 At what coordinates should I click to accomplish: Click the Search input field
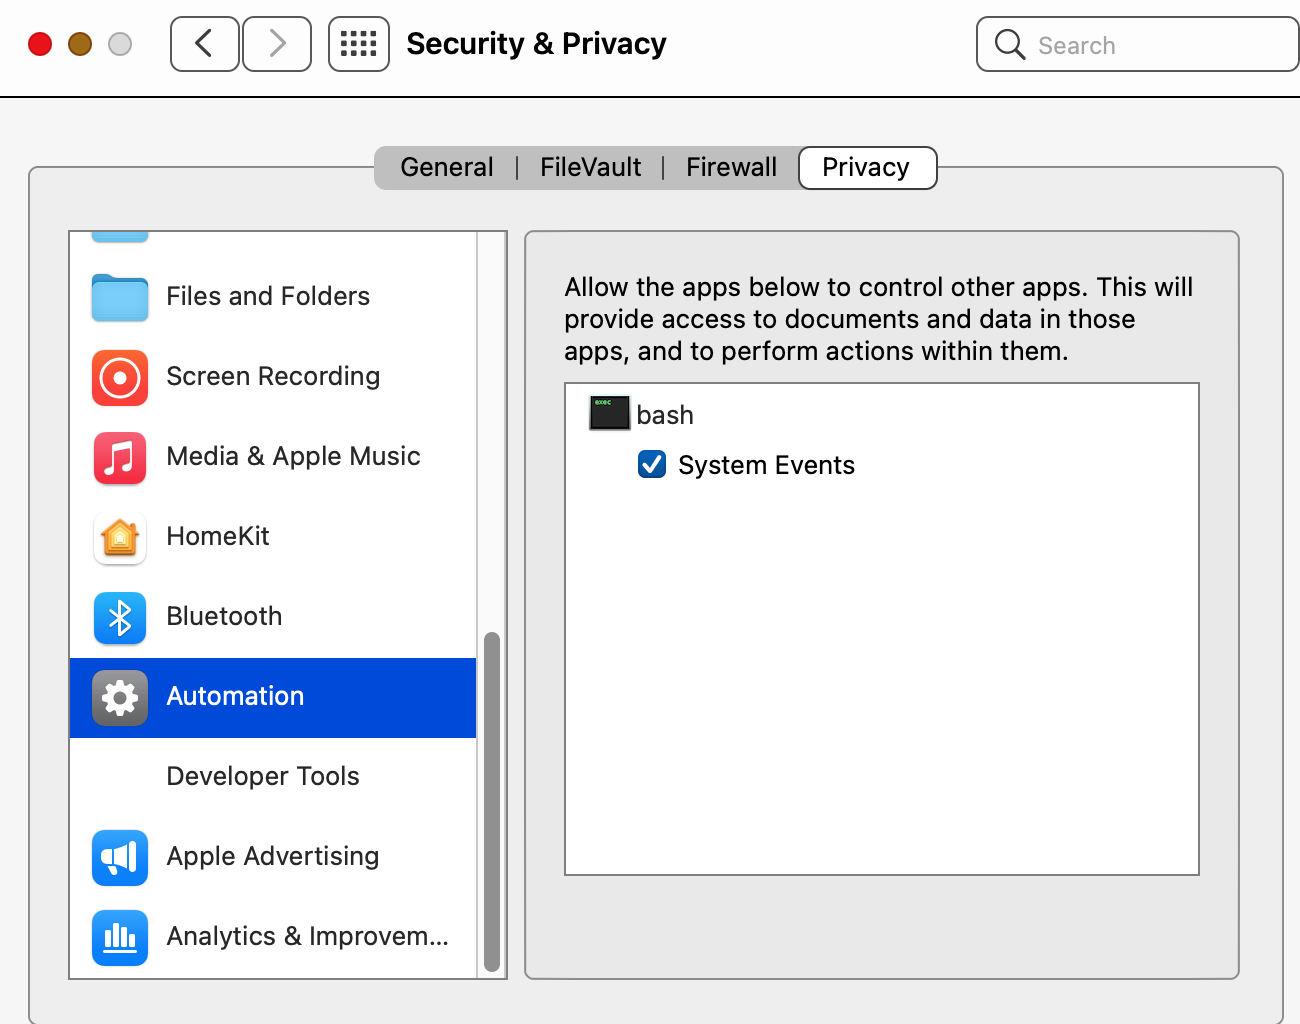(1150, 45)
